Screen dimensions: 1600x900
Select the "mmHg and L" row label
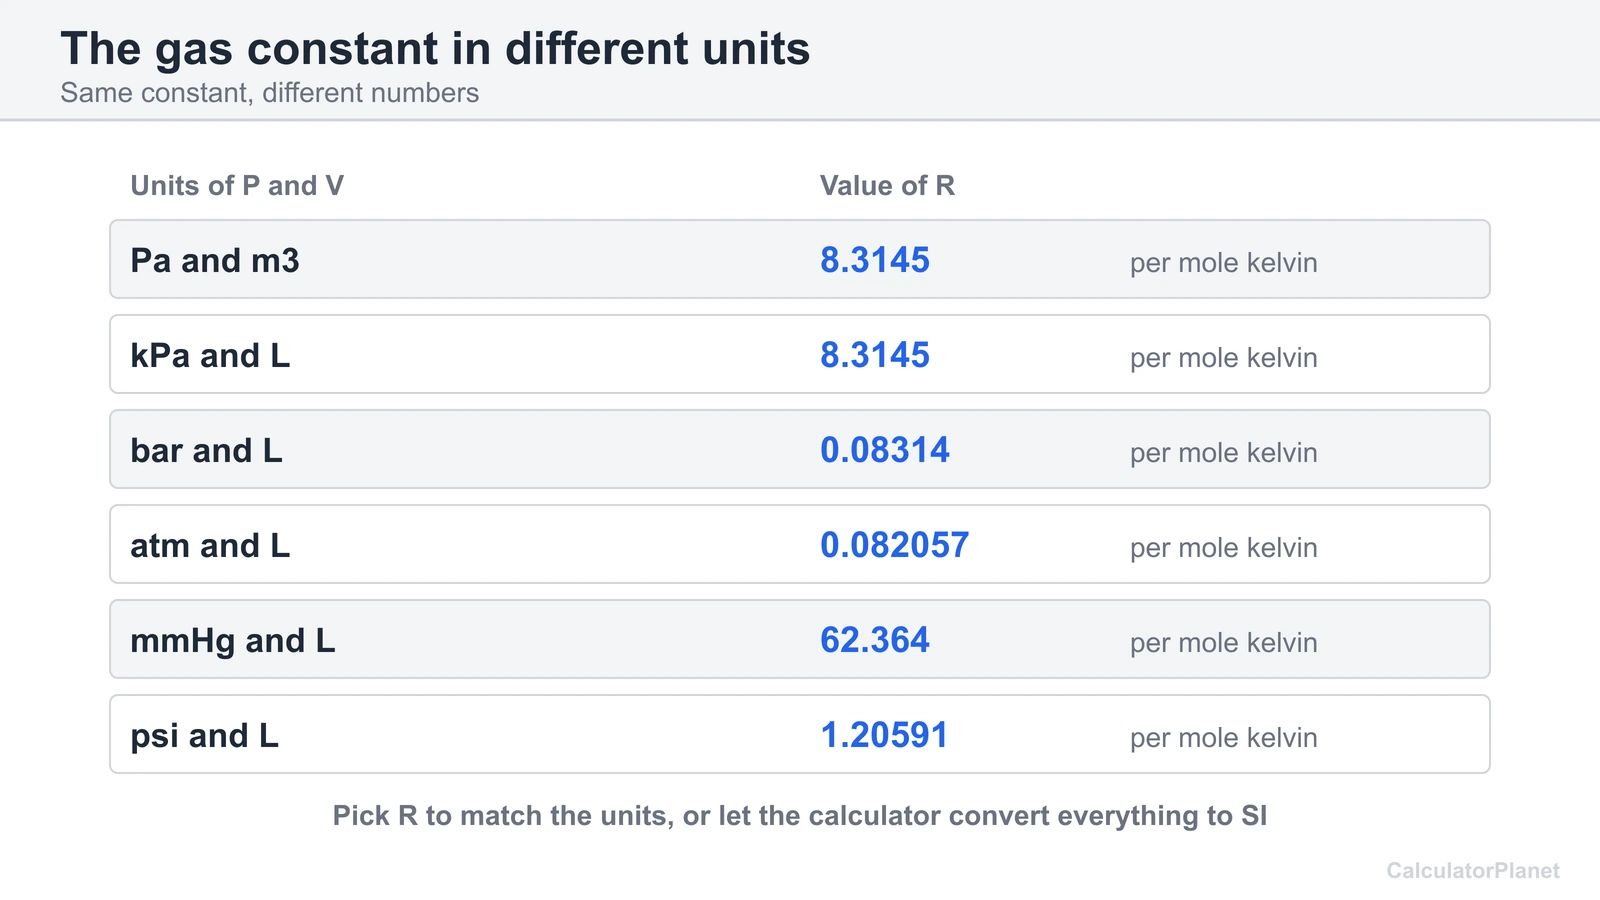point(233,641)
